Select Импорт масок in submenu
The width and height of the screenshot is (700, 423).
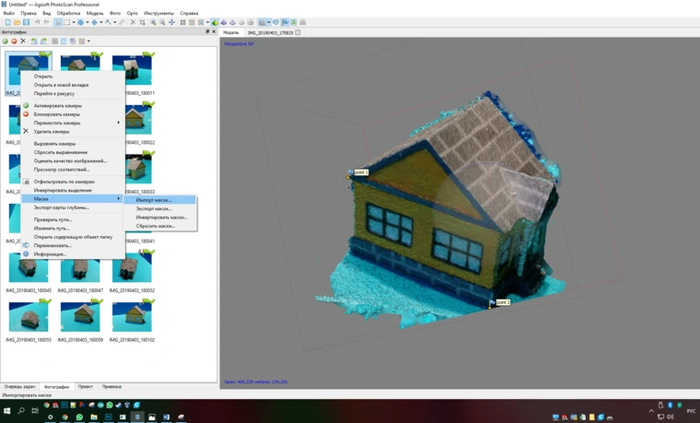(x=154, y=200)
